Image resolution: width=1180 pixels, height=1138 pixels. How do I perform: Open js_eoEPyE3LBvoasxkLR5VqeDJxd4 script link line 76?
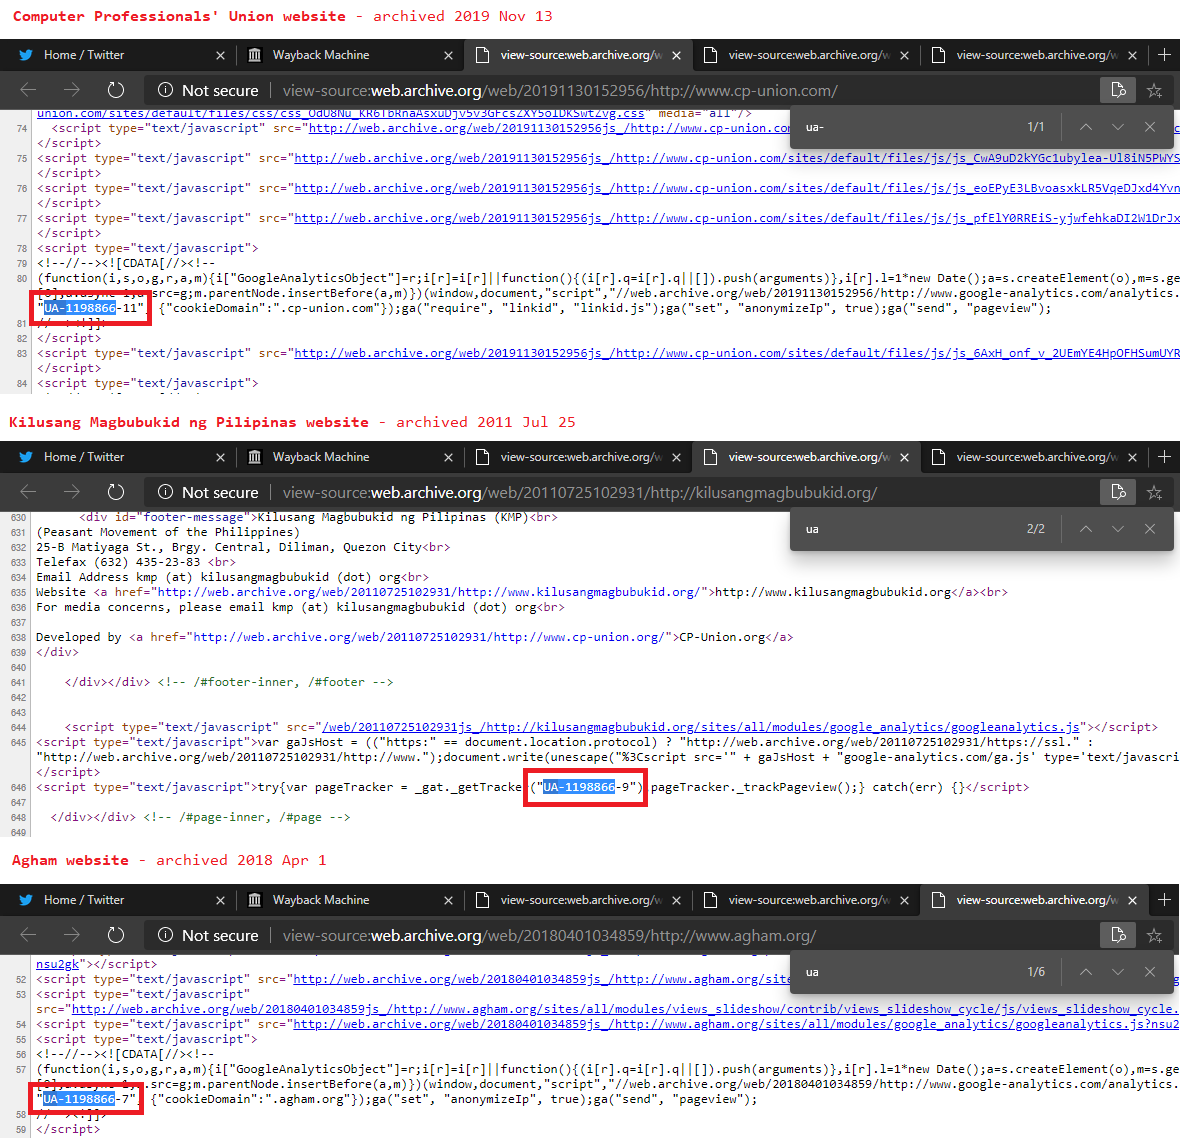(736, 188)
